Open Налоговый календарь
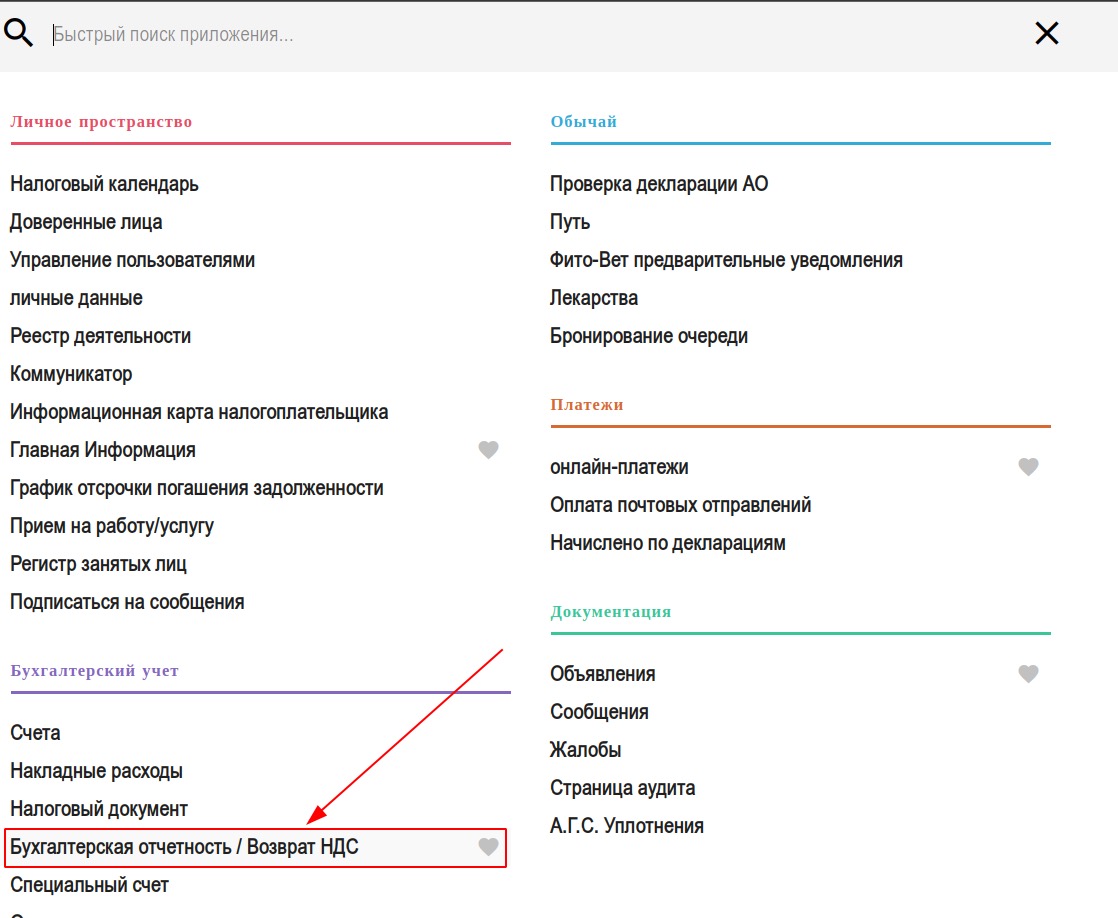Screen dimensions: 1118x918 [104, 184]
